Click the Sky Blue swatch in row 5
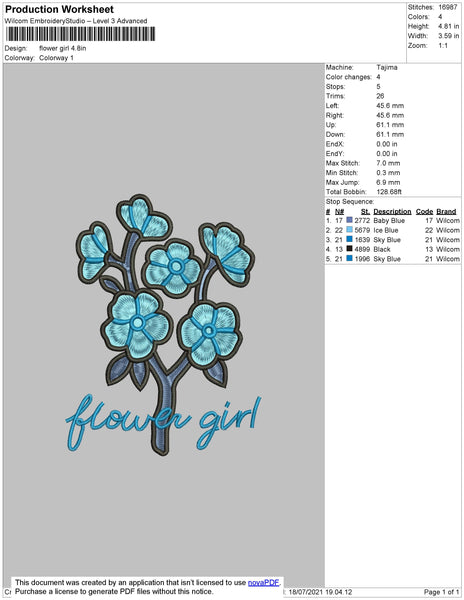 click(x=349, y=258)
